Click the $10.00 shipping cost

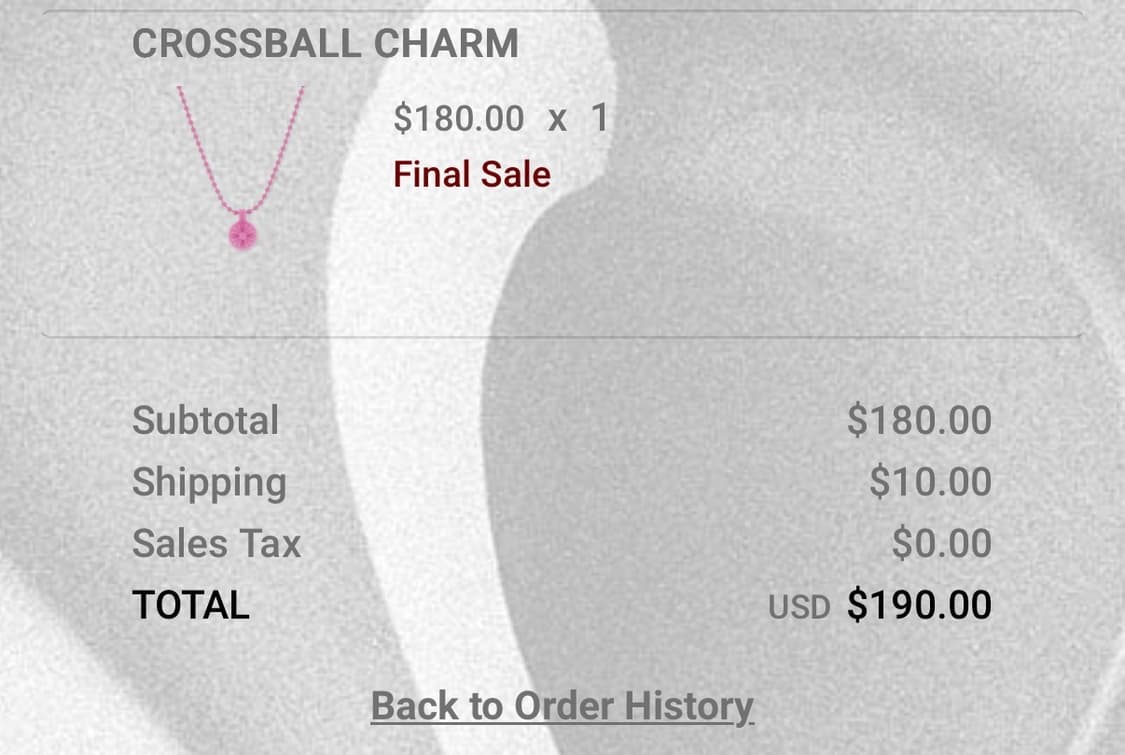click(x=930, y=482)
